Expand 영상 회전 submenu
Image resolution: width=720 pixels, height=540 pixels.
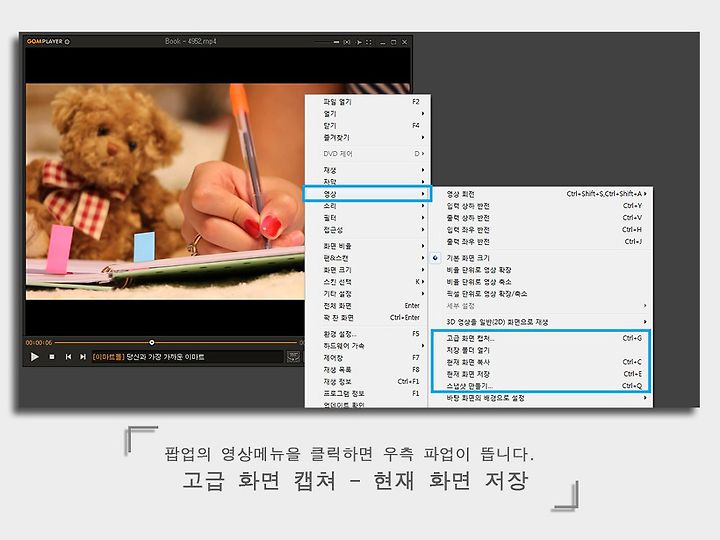pyautogui.click(x=540, y=194)
